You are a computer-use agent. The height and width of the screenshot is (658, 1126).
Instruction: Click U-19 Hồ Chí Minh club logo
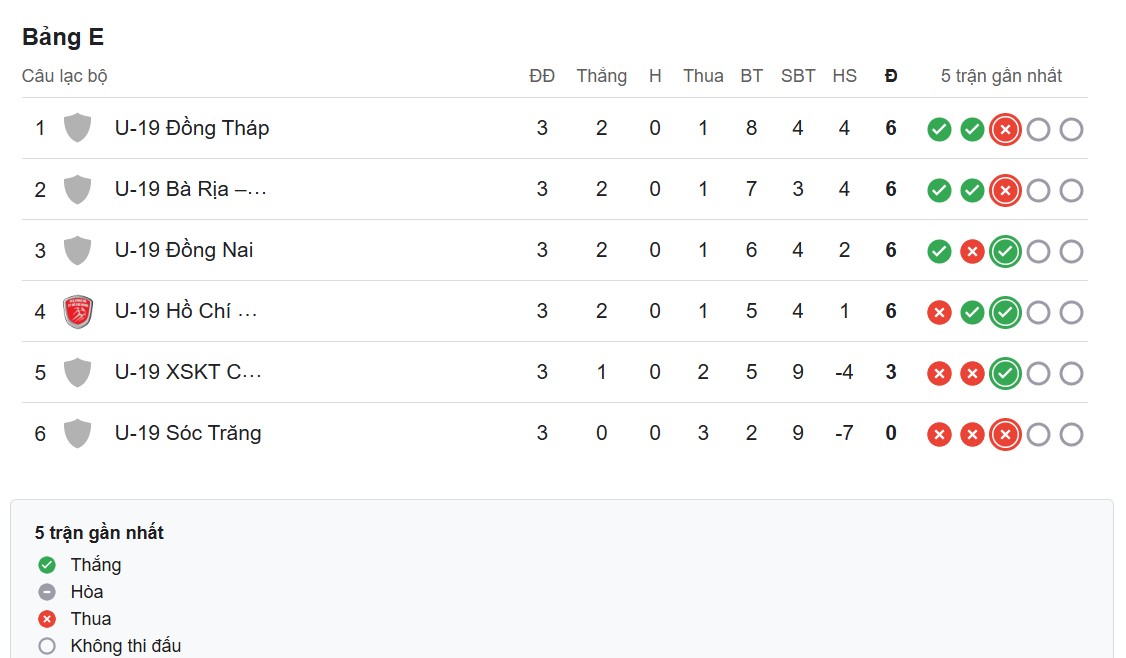tap(77, 312)
